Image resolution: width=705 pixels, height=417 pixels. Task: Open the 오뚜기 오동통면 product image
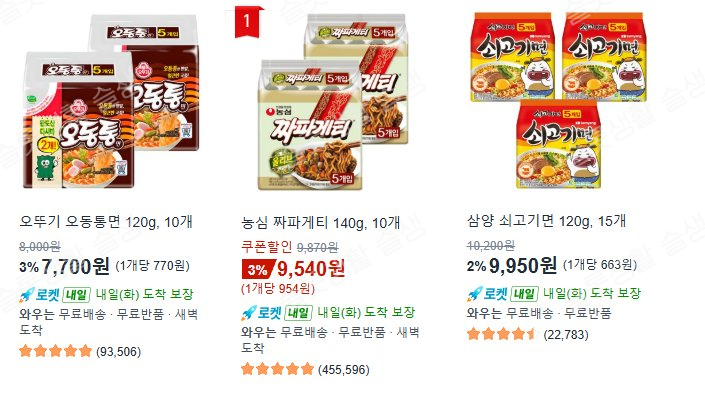(111, 102)
